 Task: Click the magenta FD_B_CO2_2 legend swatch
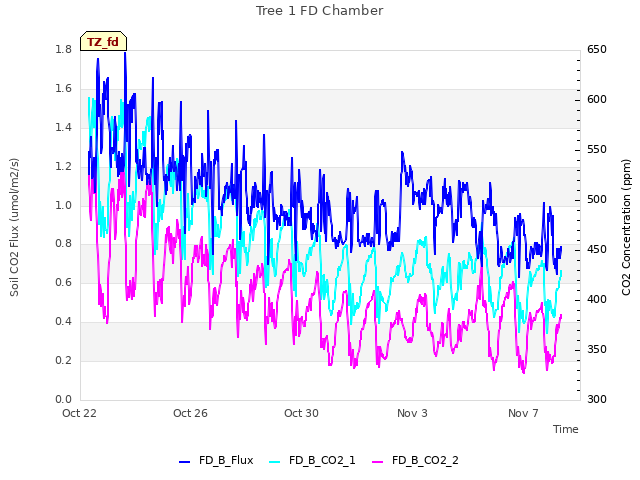(378, 462)
